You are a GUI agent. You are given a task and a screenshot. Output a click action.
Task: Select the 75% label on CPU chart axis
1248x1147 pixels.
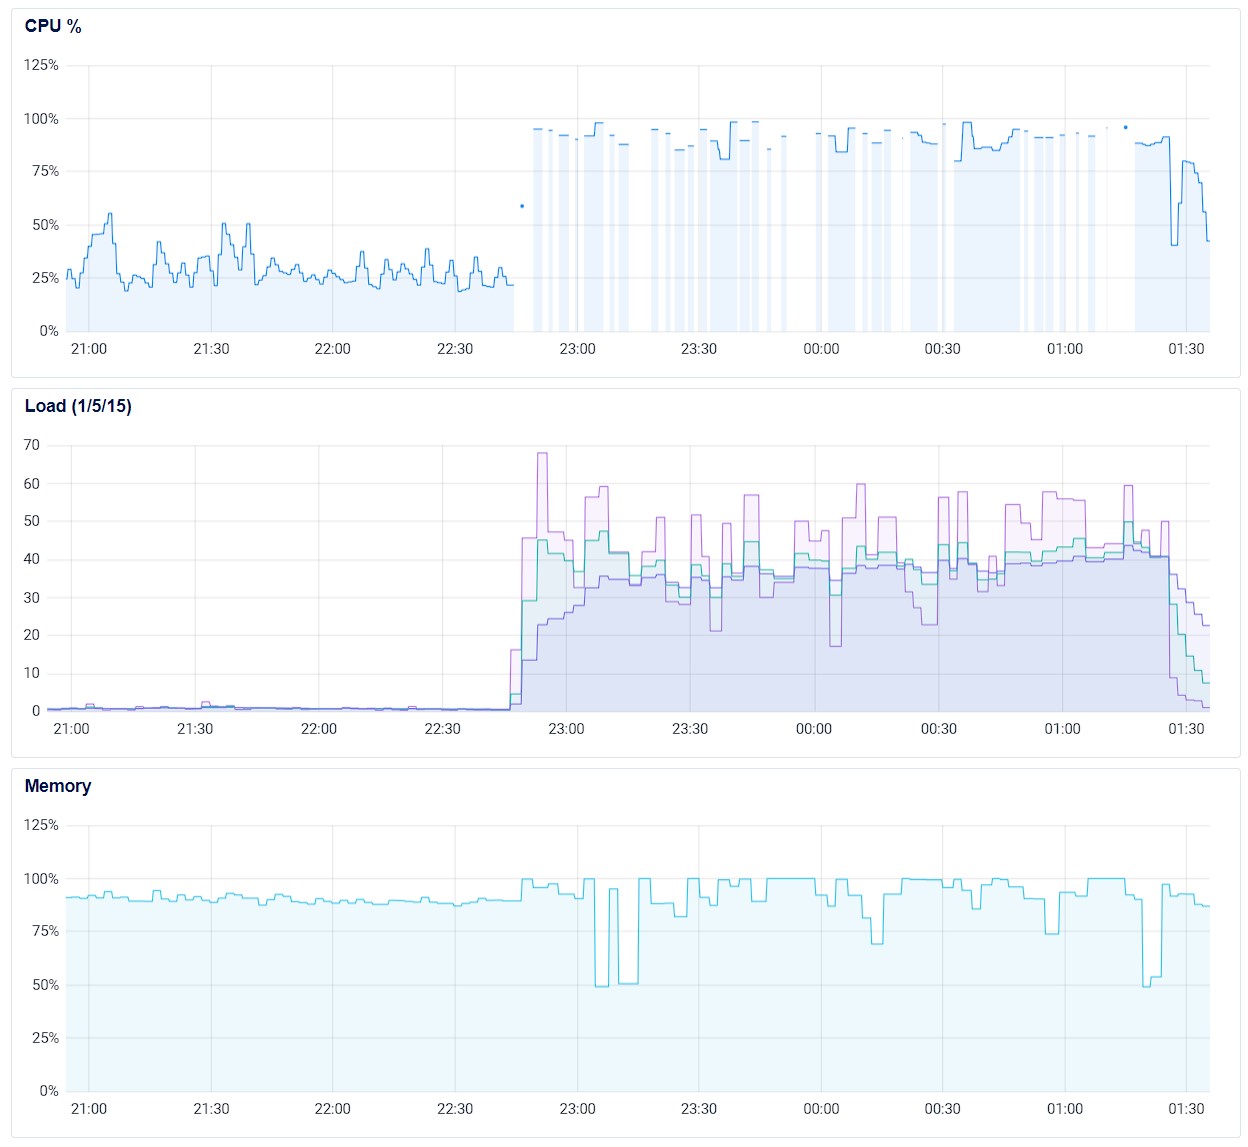(x=46, y=171)
